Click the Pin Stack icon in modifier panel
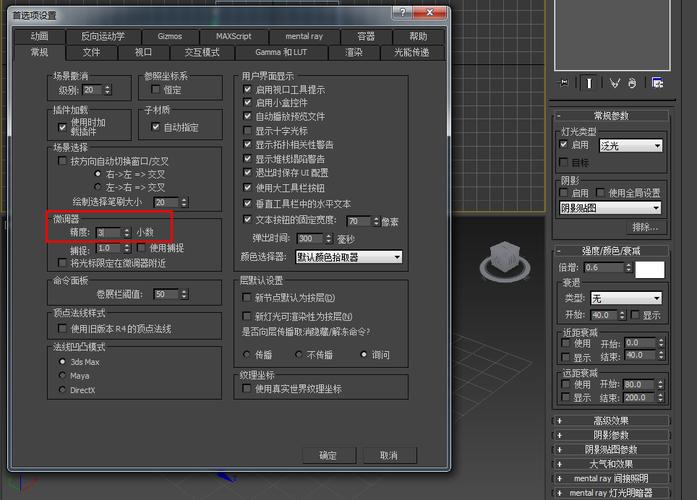 click(x=565, y=83)
